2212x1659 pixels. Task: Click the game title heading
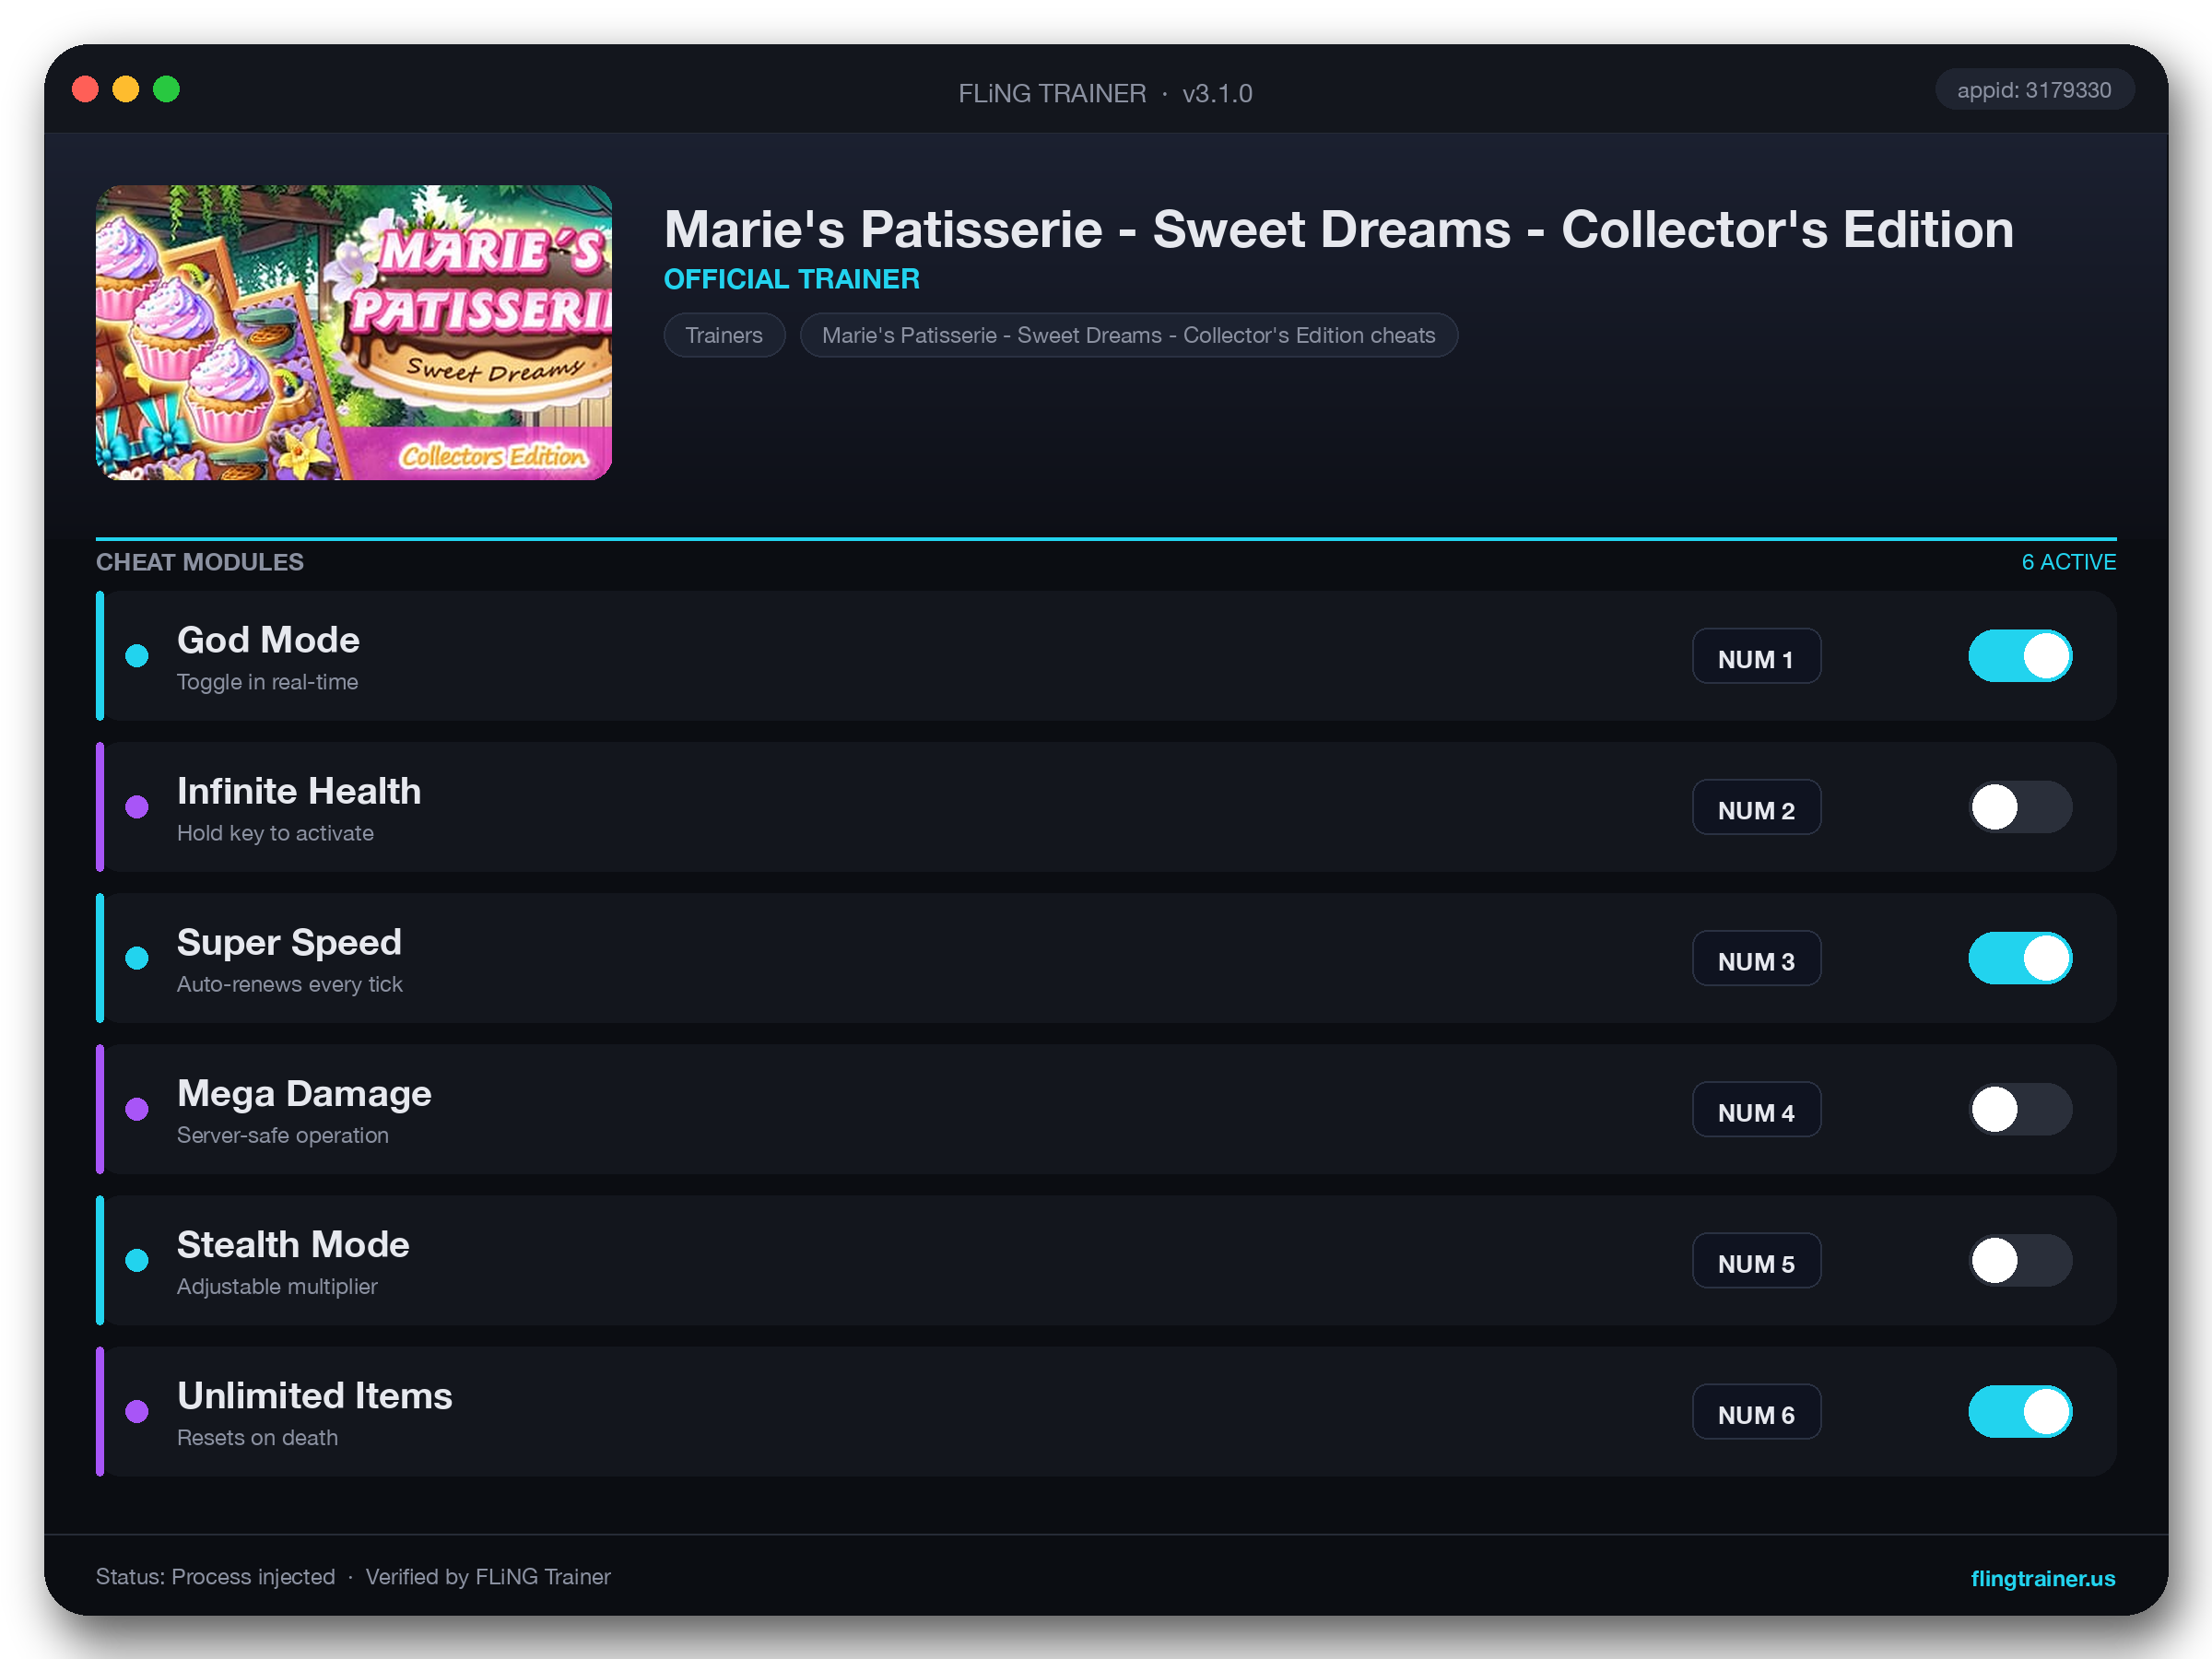tap(1338, 229)
